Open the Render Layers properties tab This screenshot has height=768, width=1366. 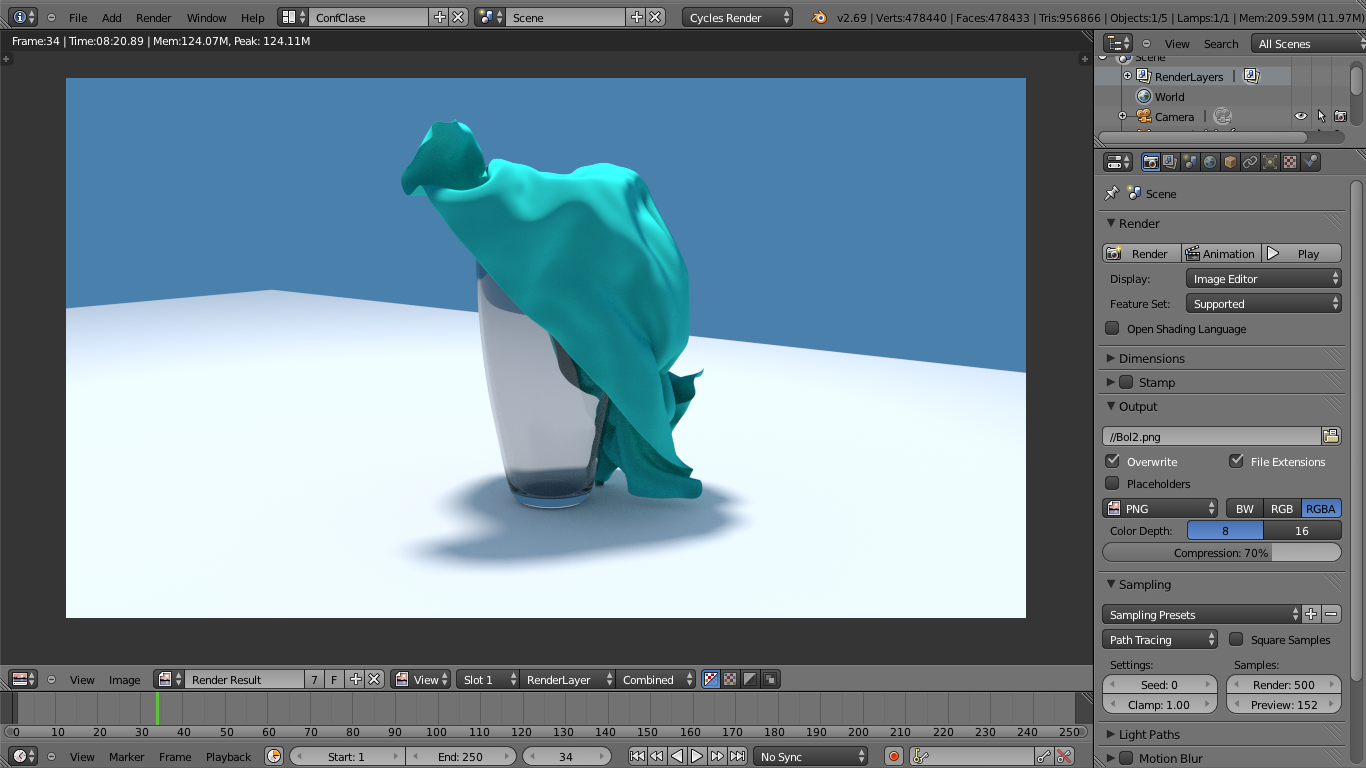coord(1171,161)
